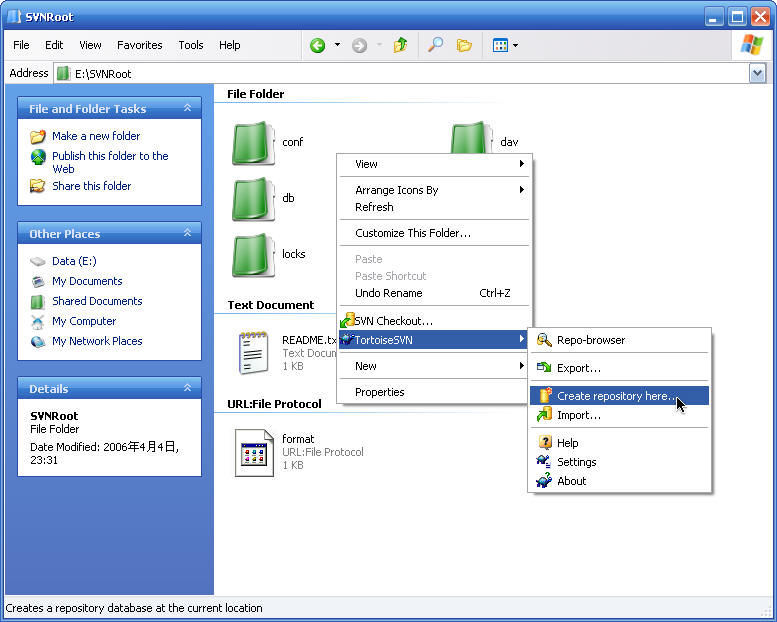Expand the Address bar dropdown arrow
The width and height of the screenshot is (777, 622).
pyautogui.click(x=757, y=73)
